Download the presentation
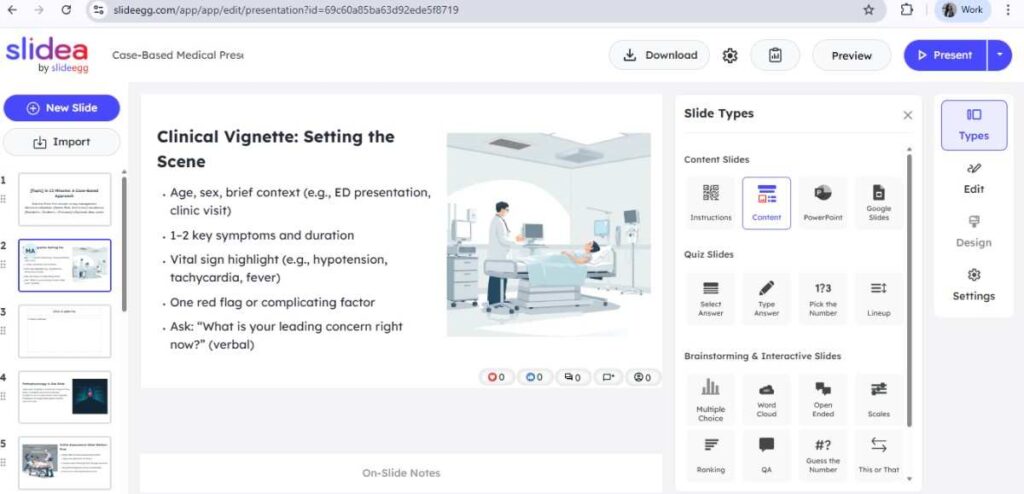1024x494 pixels. (659, 56)
